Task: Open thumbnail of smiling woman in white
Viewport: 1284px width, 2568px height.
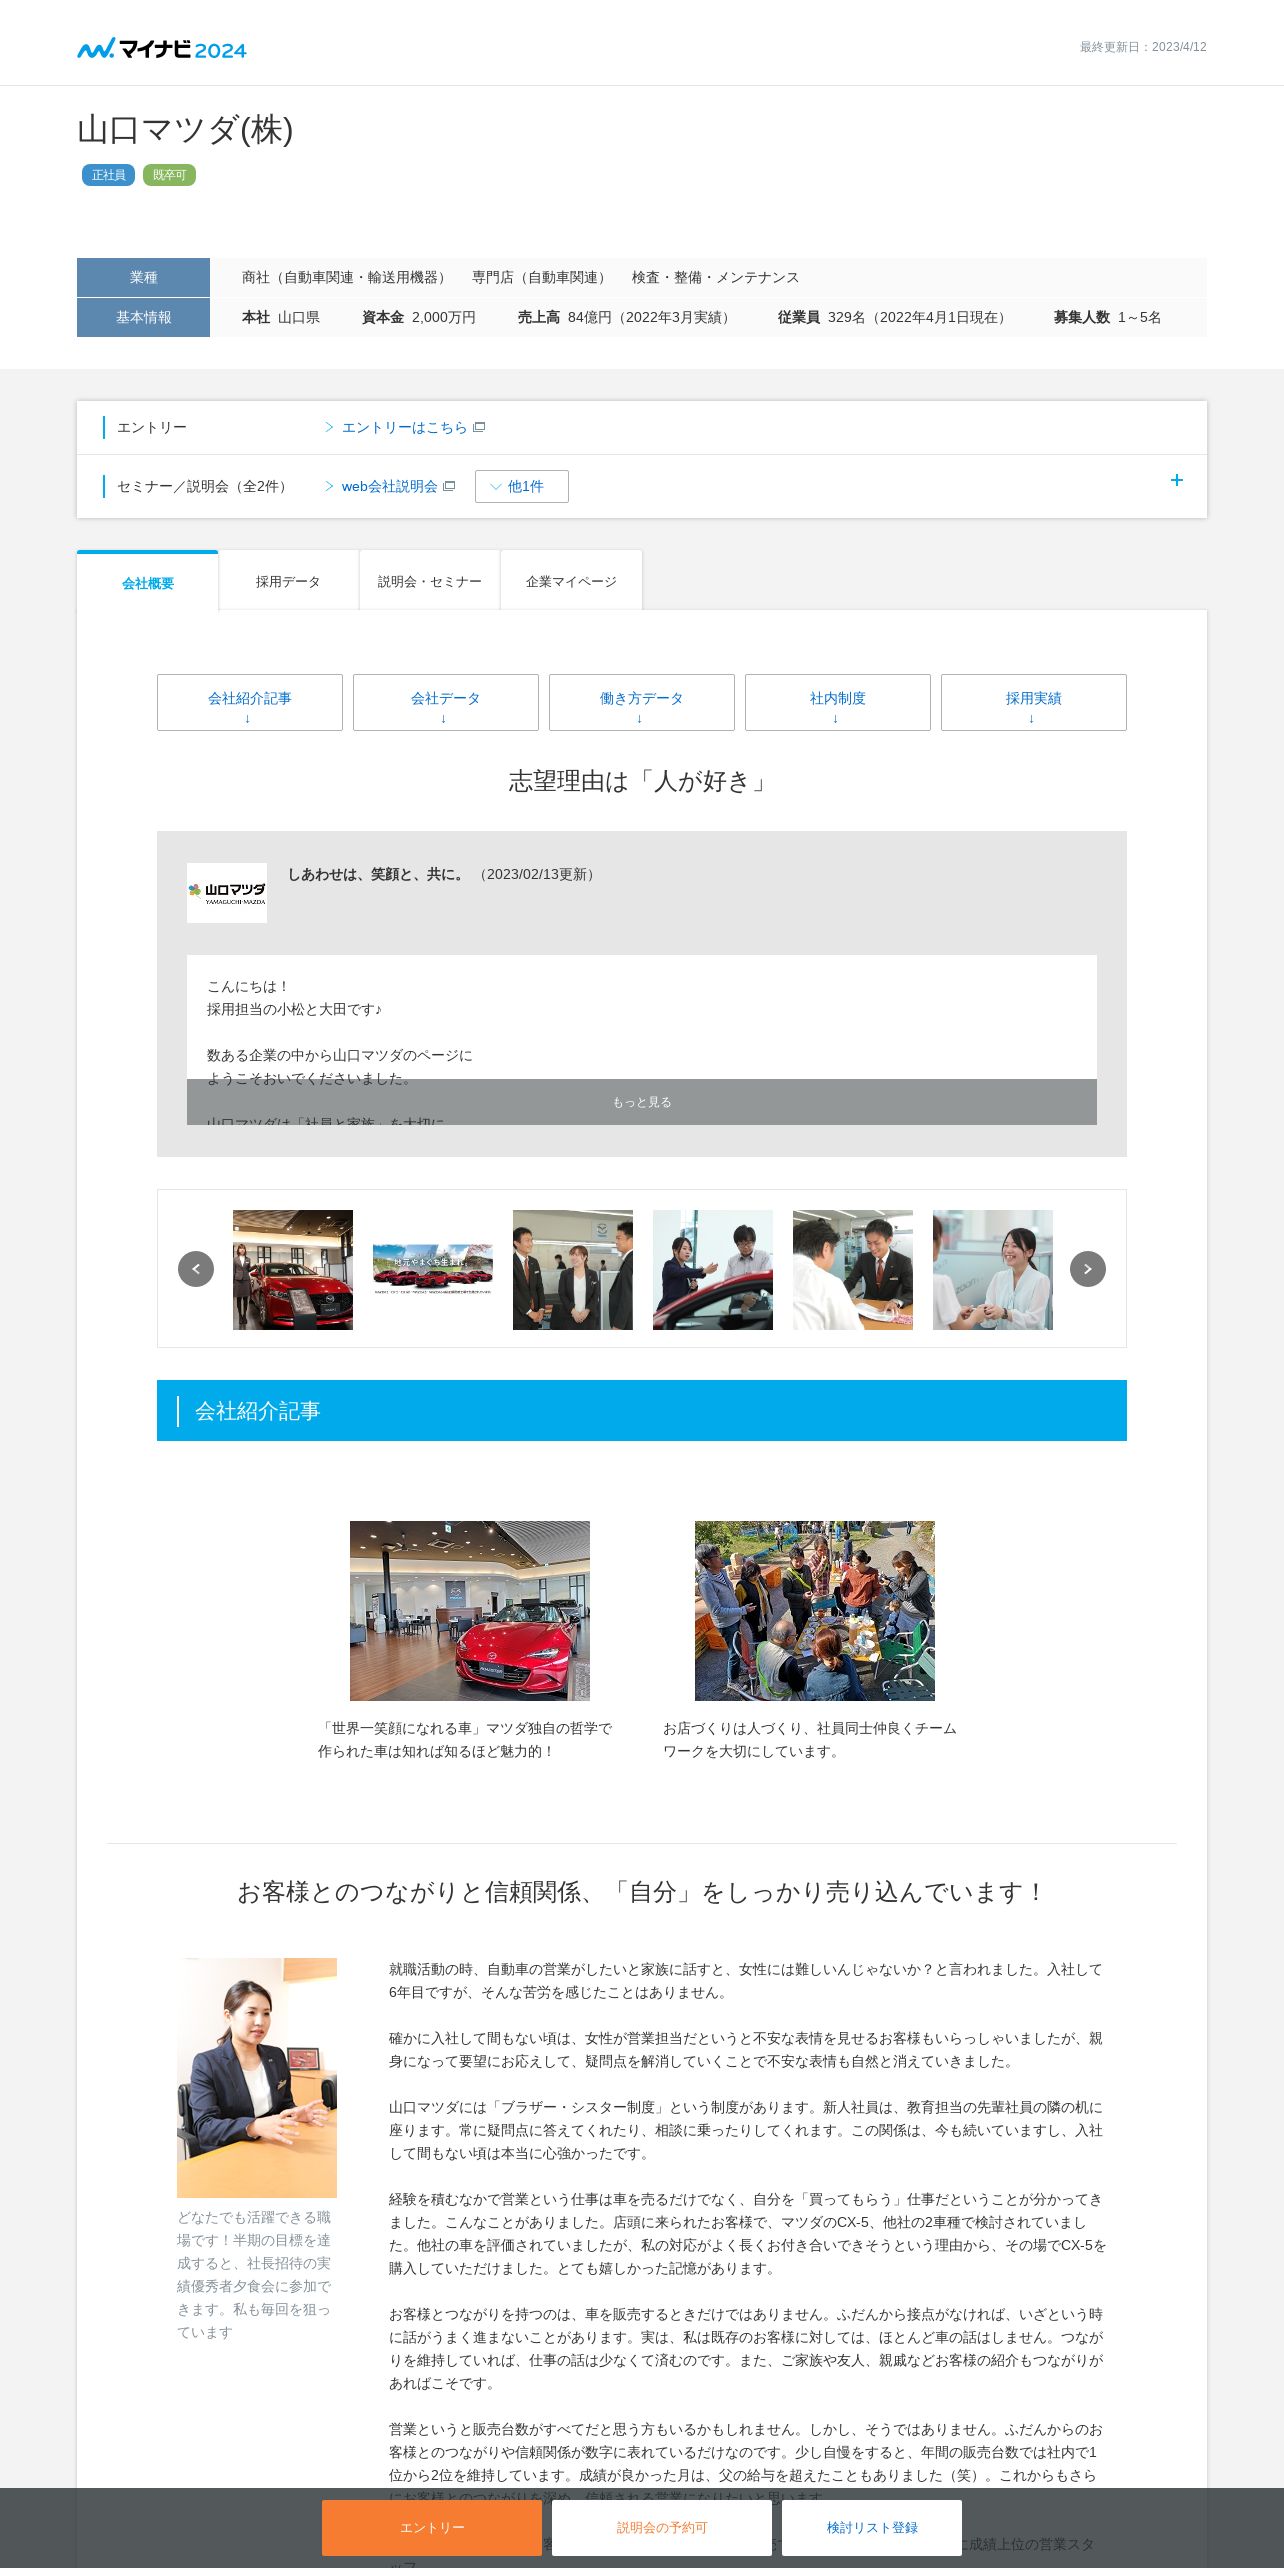Action: (x=993, y=1270)
